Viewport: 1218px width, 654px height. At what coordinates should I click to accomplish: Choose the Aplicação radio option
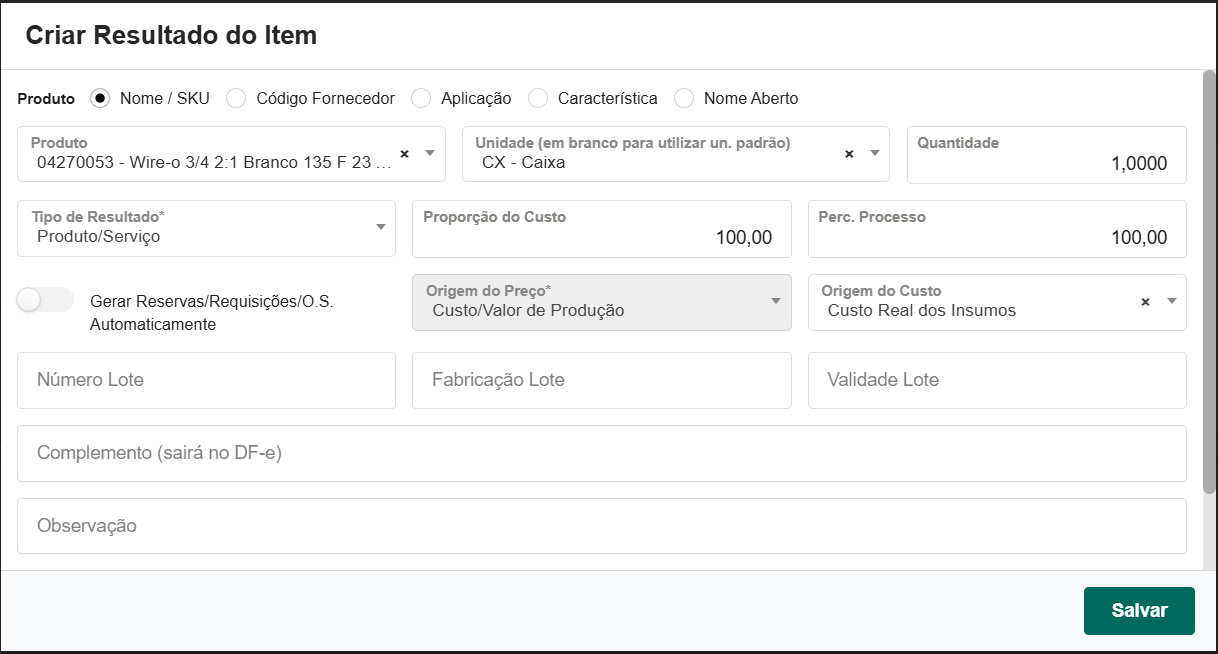421,98
